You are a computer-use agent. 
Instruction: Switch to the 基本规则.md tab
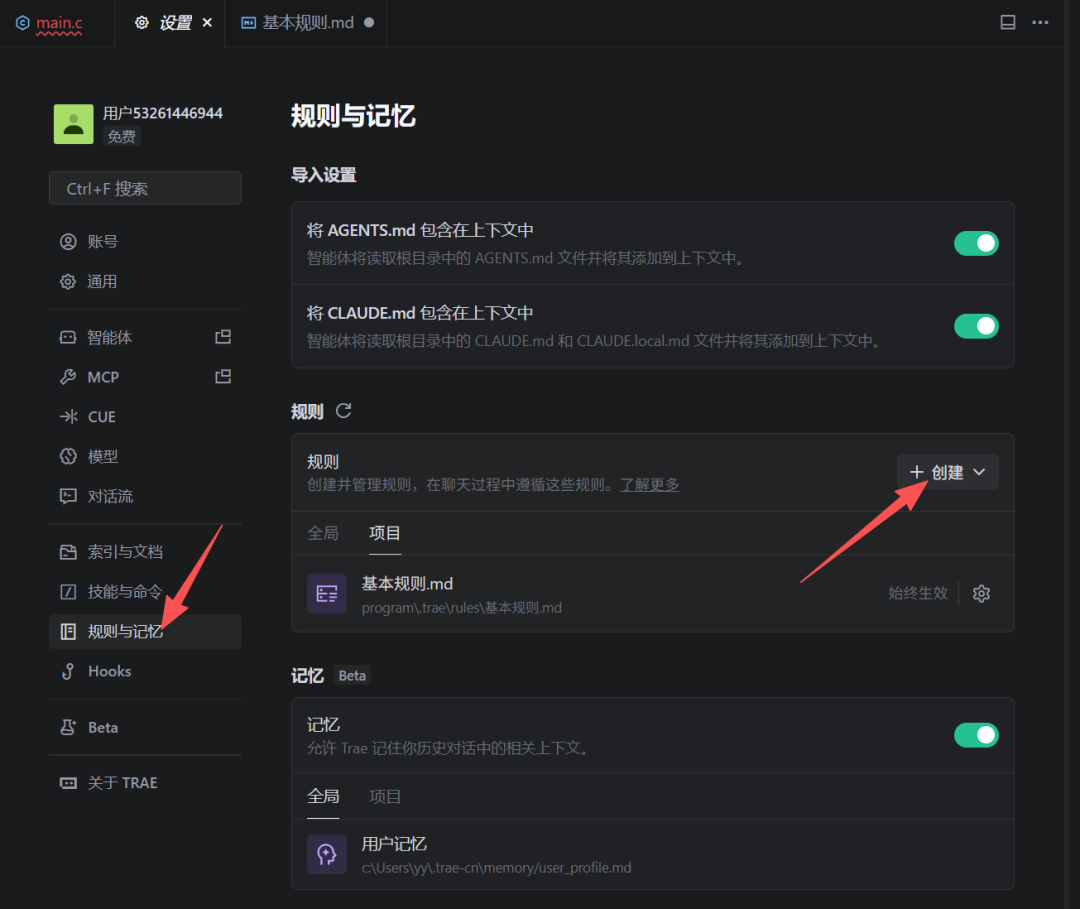(307, 23)
